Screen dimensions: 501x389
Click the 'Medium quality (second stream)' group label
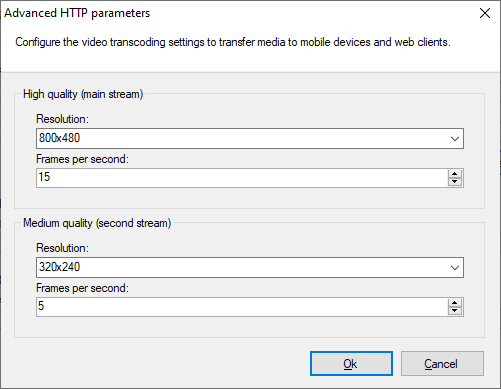coord(97,223)
